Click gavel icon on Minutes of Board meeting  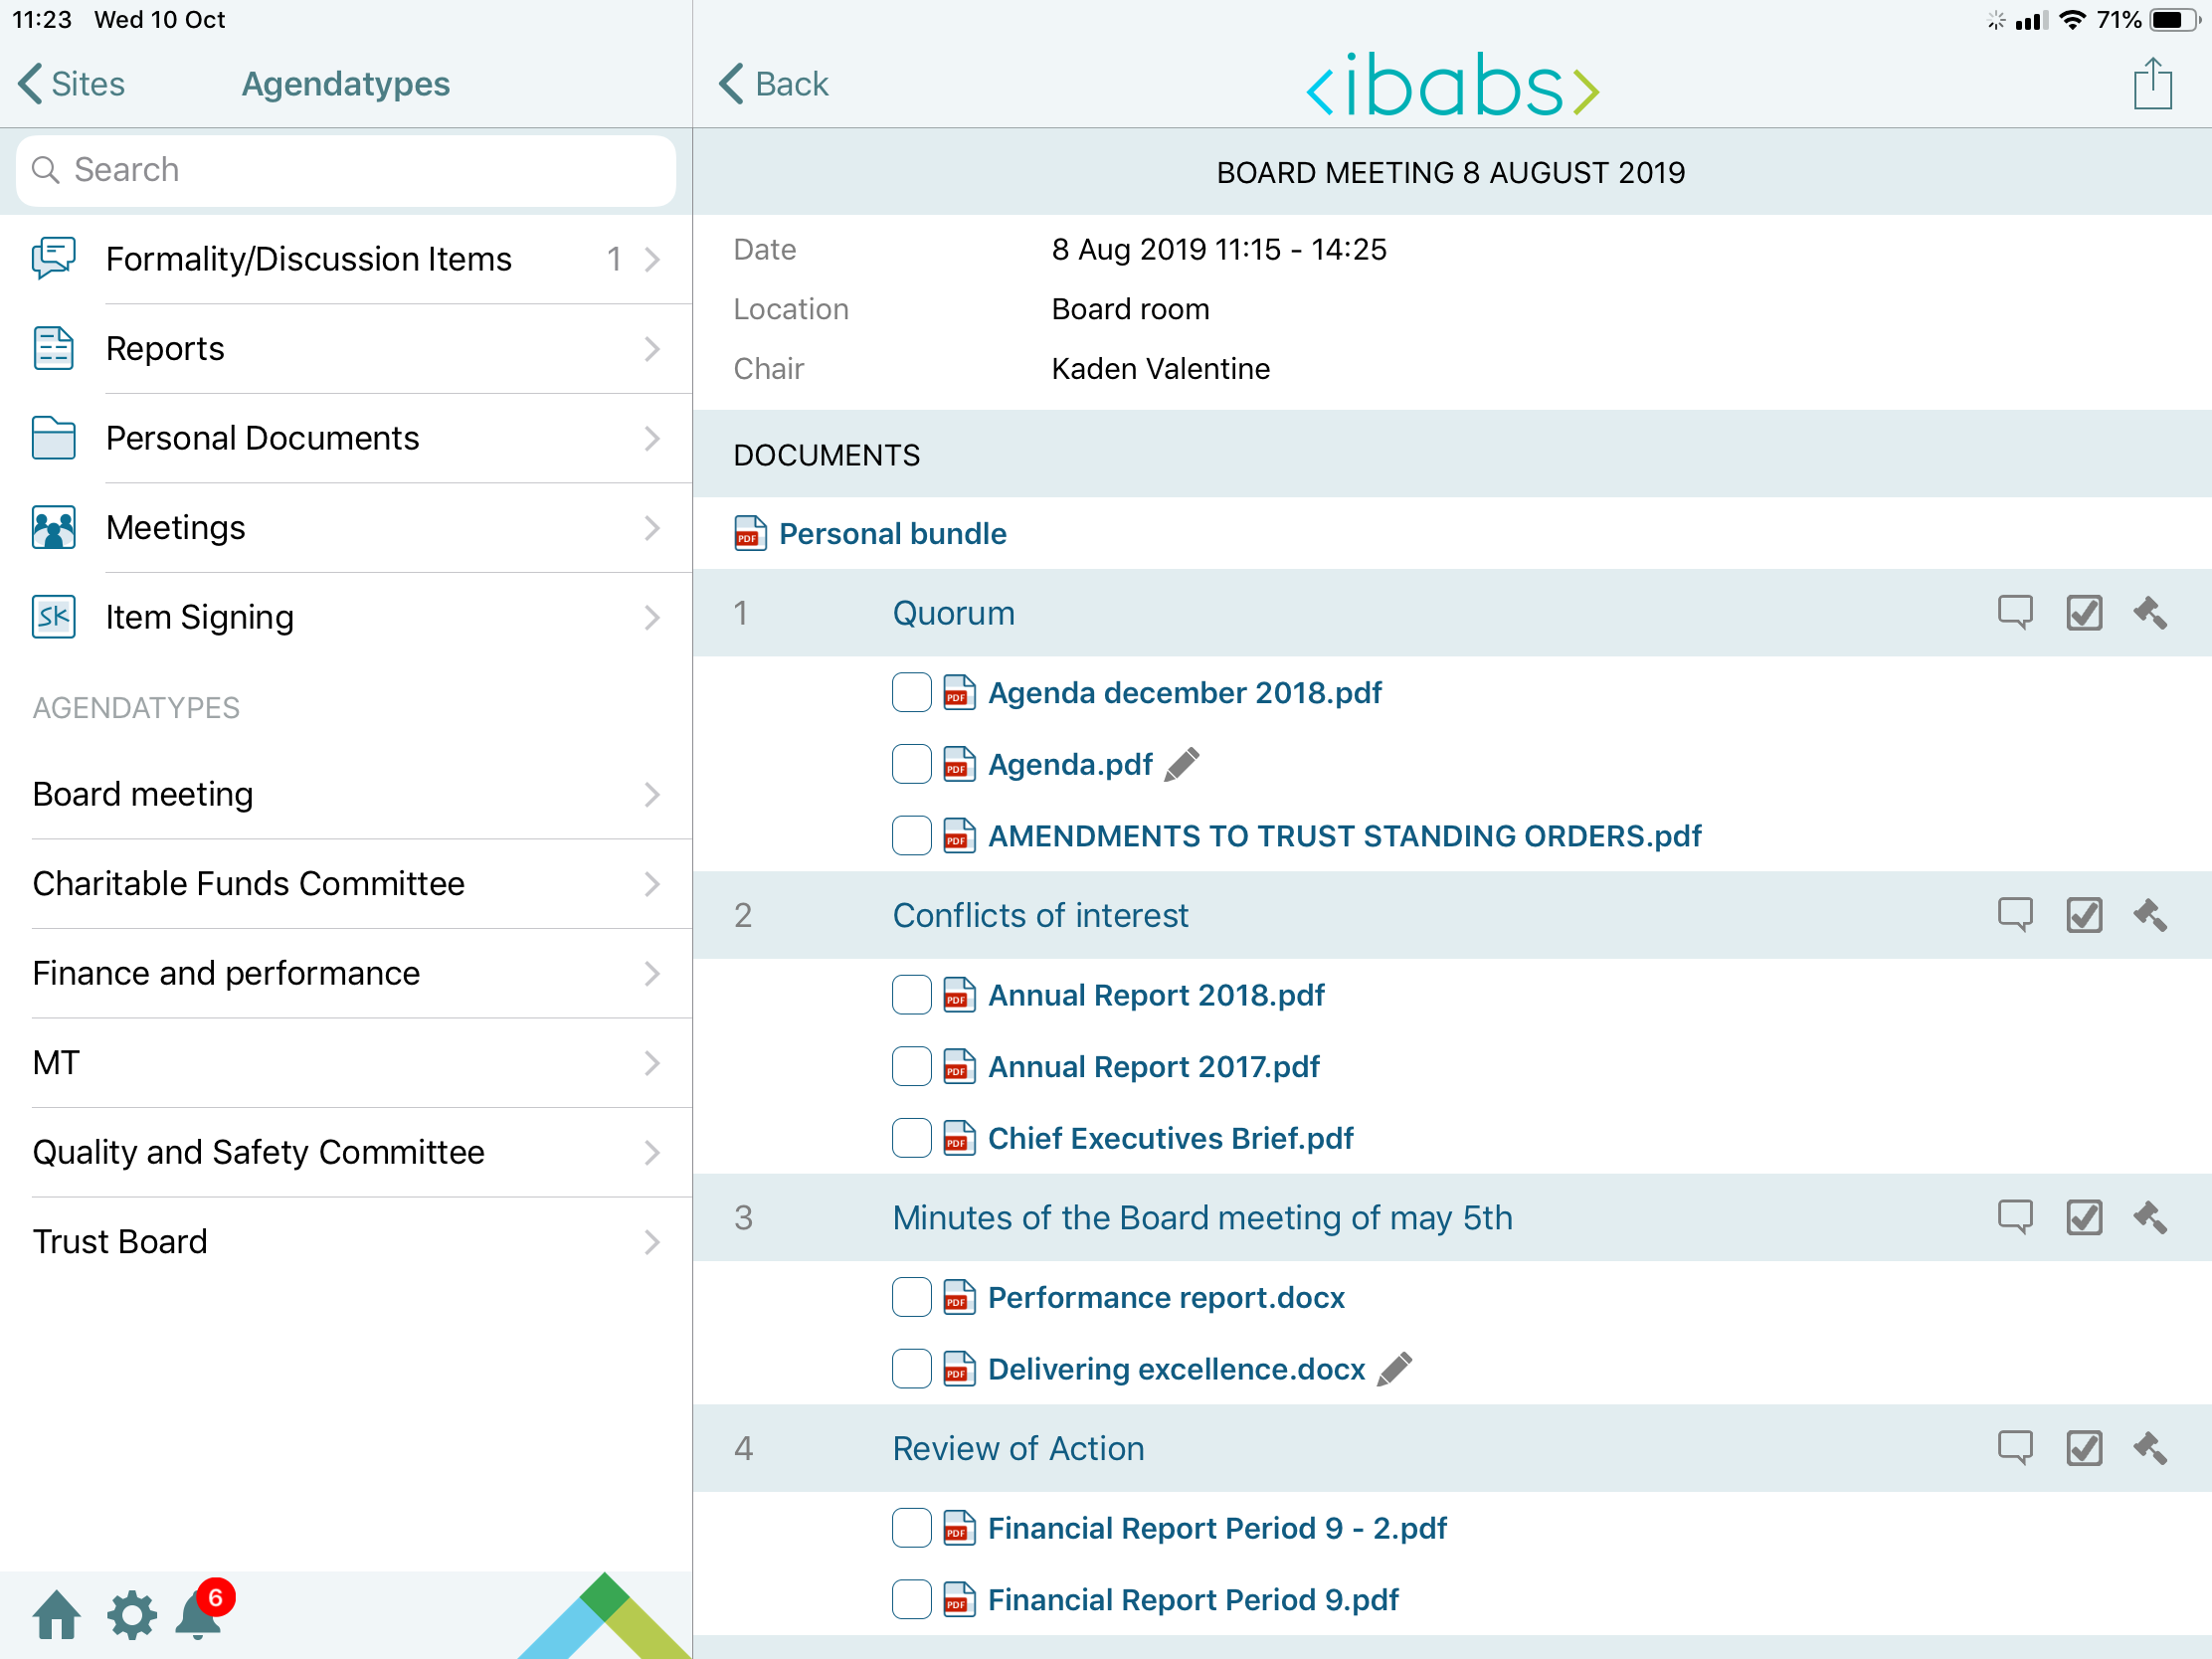coord(2149,1217)
